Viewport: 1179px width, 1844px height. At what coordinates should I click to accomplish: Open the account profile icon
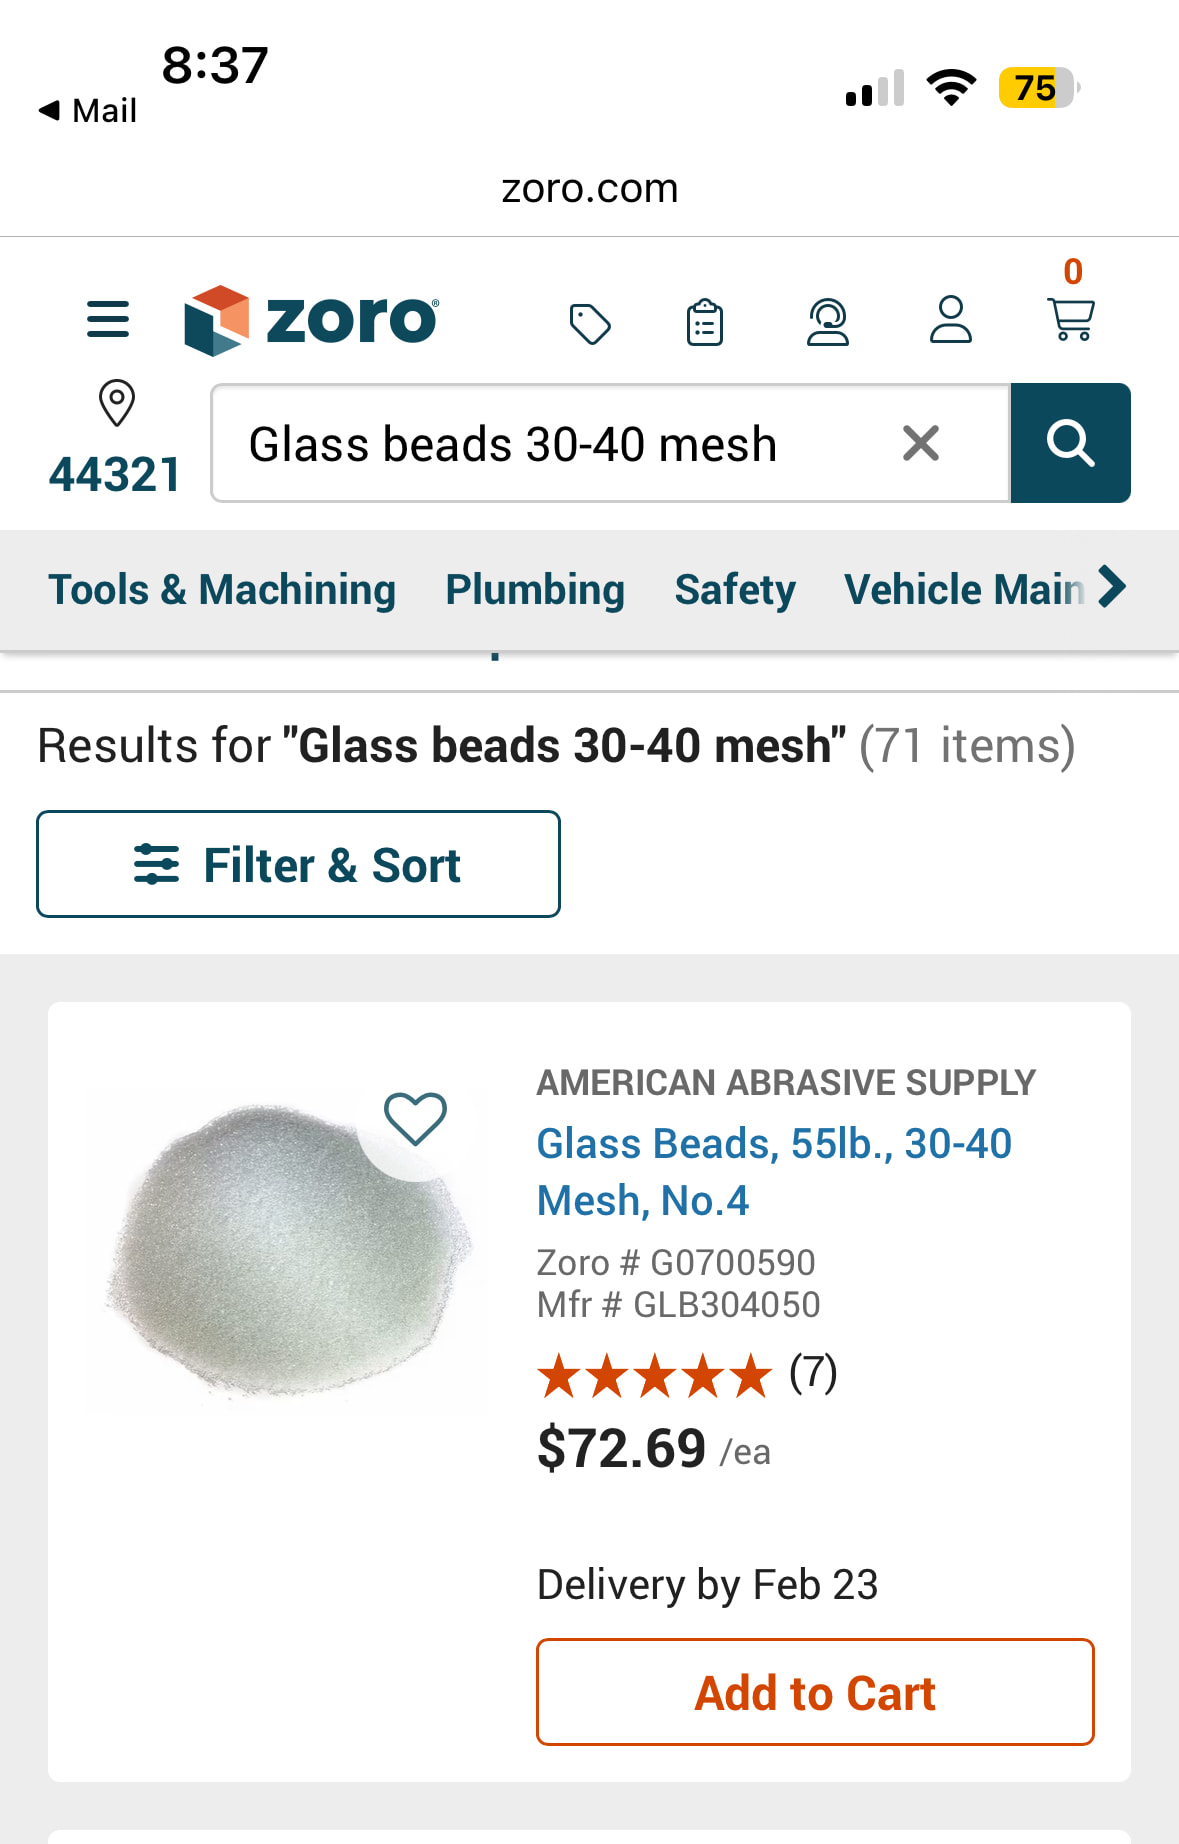(x=950, y=320)
